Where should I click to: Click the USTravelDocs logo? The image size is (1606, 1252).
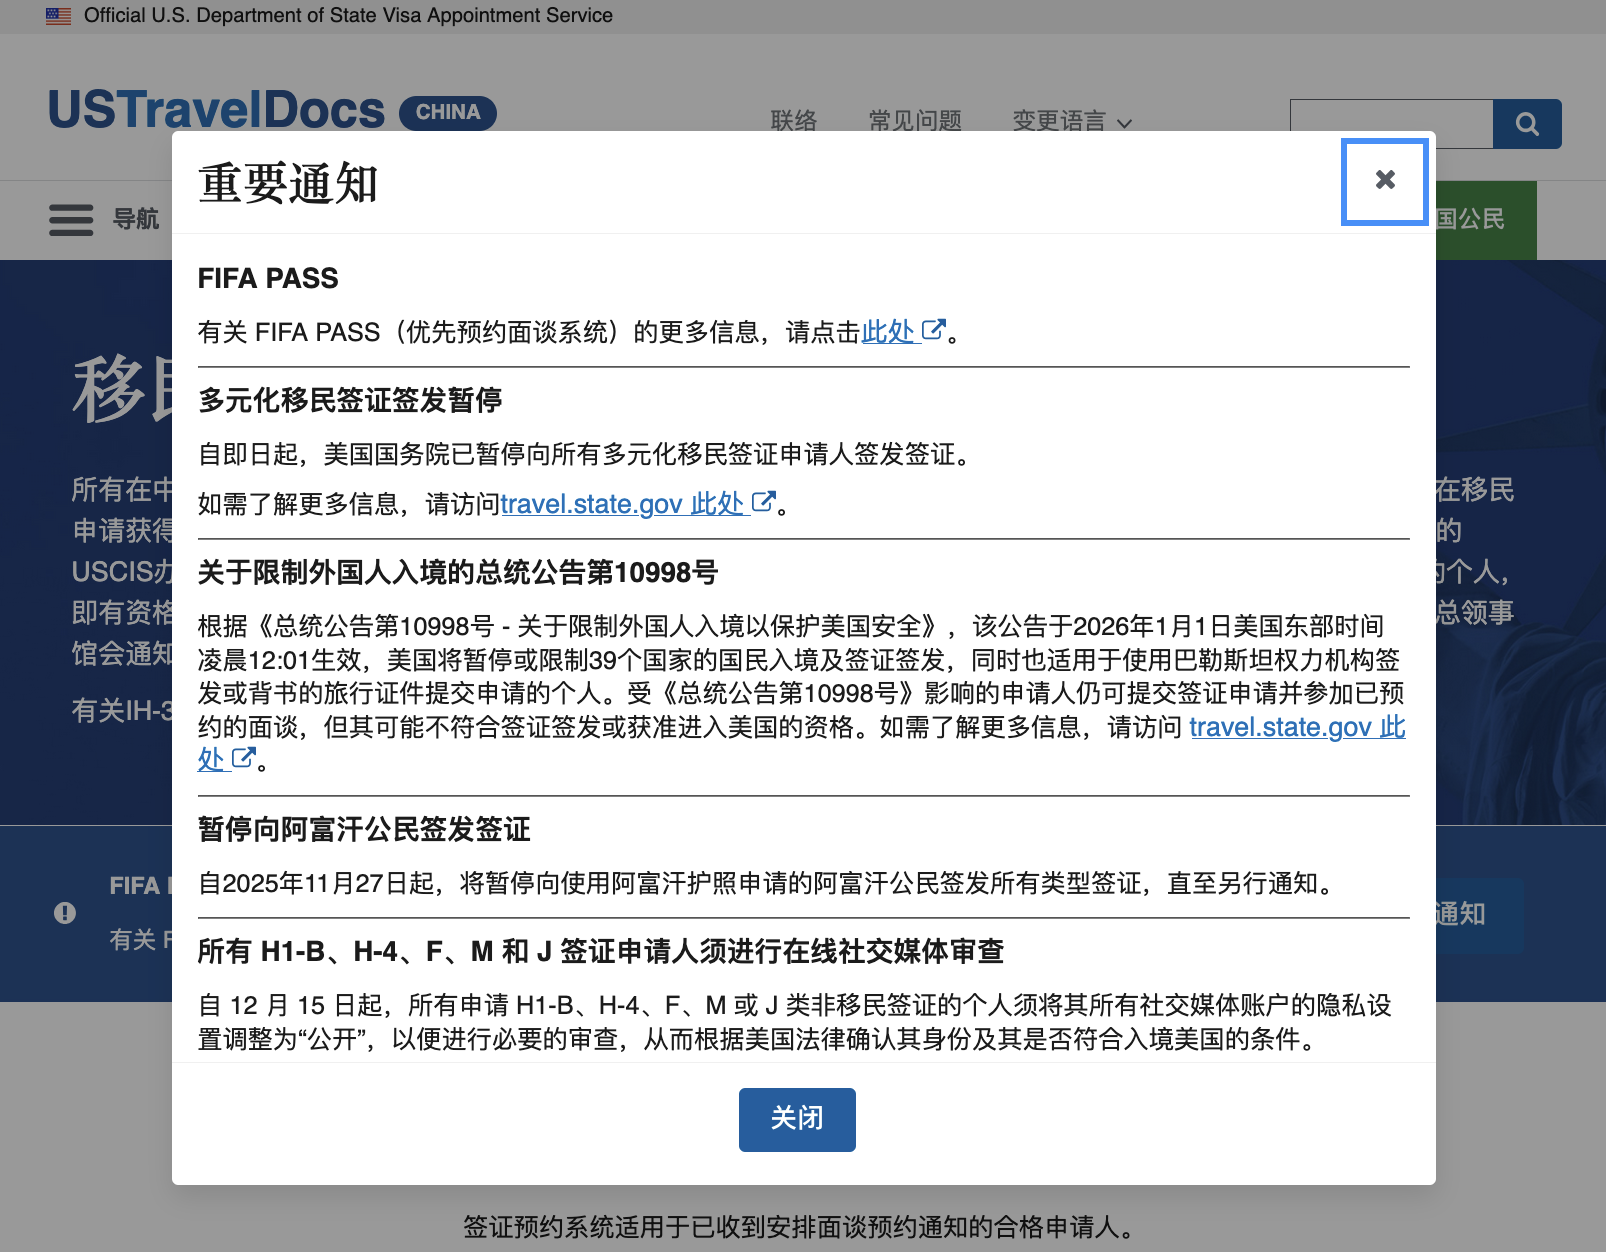tap(216, 110)
